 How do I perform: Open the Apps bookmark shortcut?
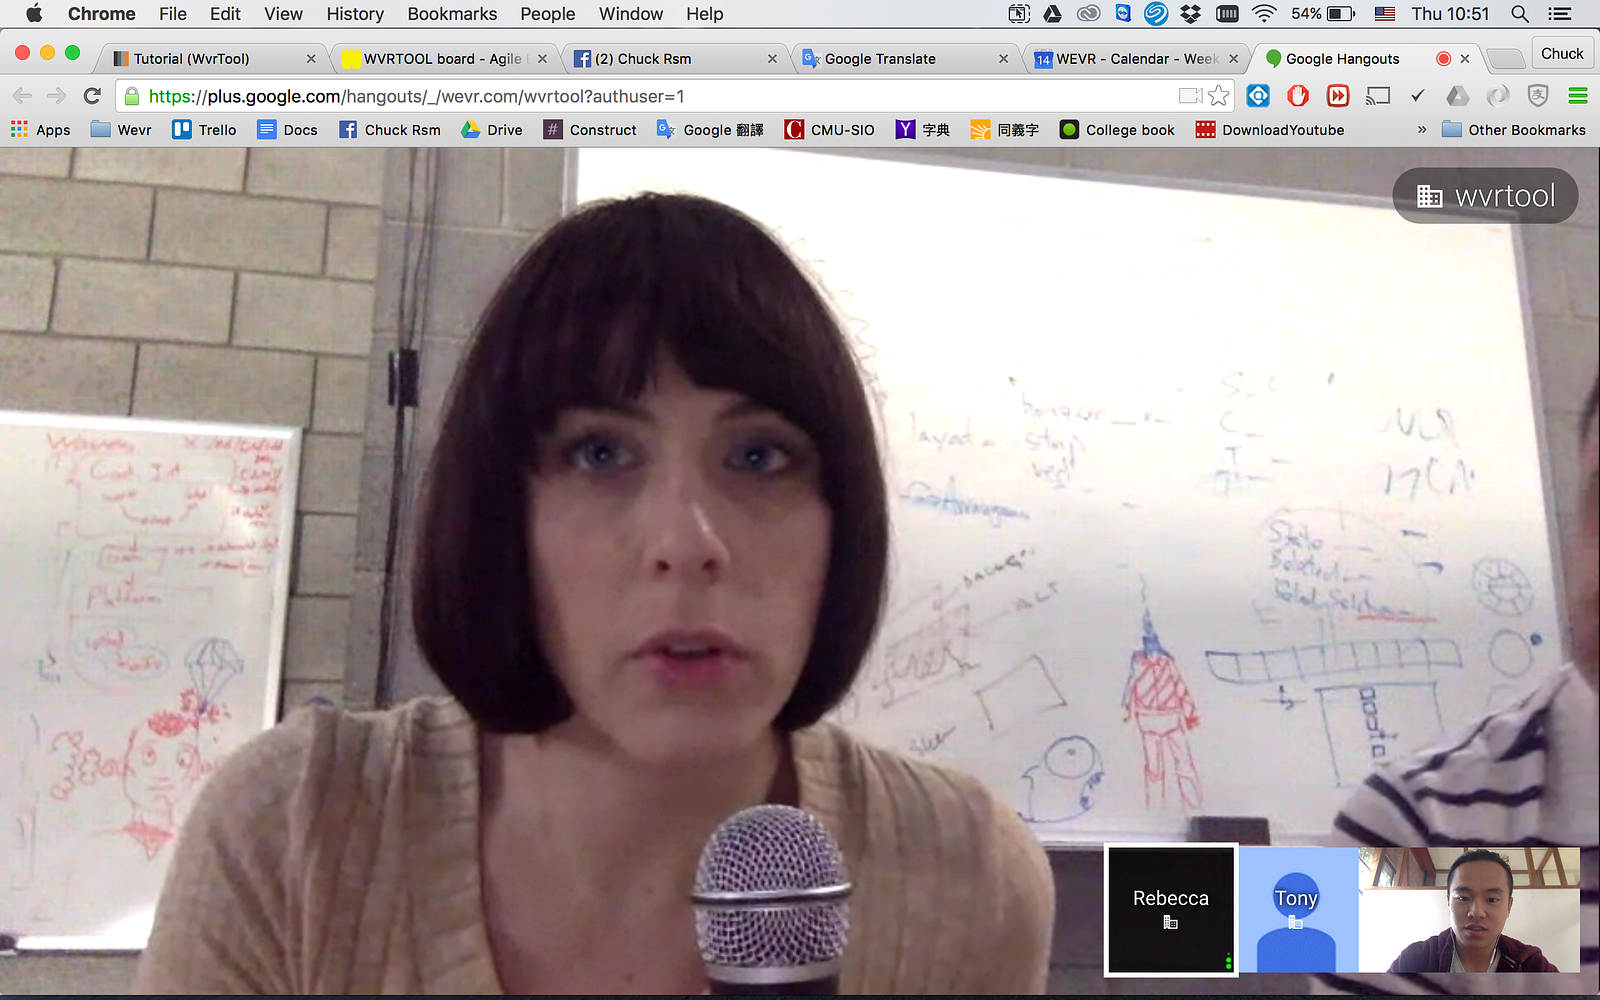(x=41, y=130)
